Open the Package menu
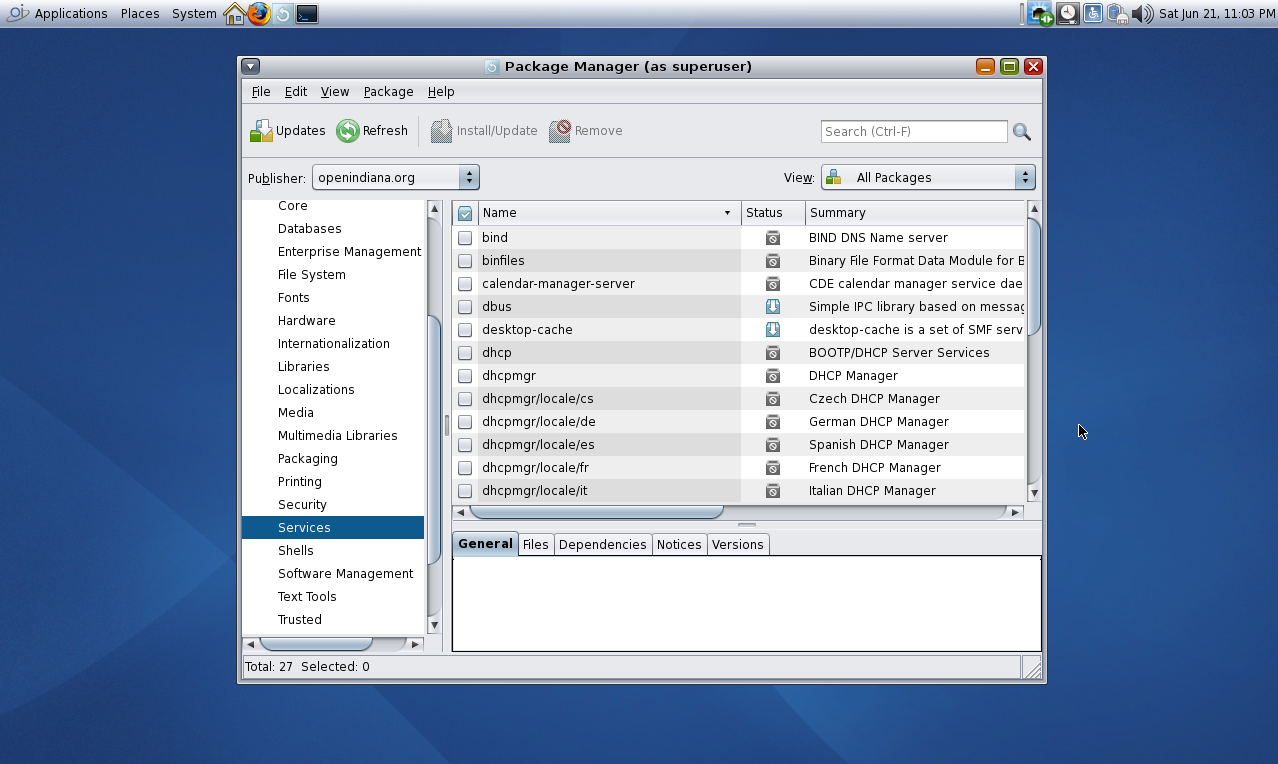Image resolution: width=1278 pixels, height=764 pixels. [388, 91]
